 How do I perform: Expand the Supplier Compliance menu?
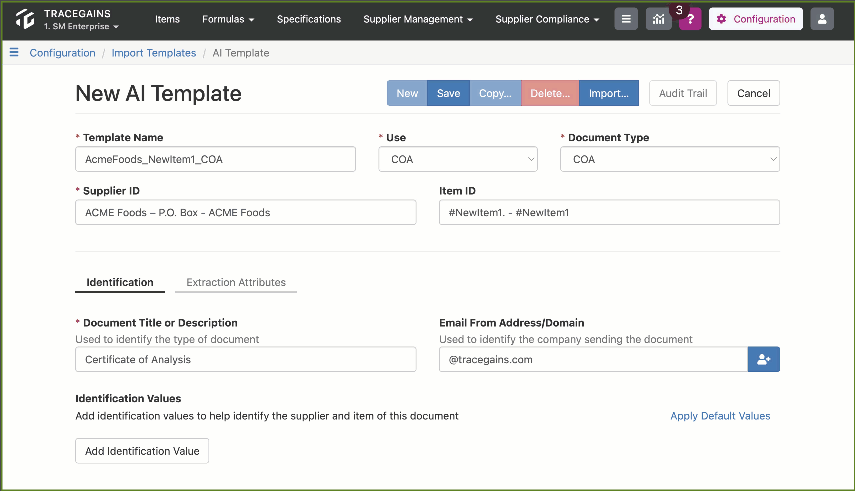(x=547, y=19)
